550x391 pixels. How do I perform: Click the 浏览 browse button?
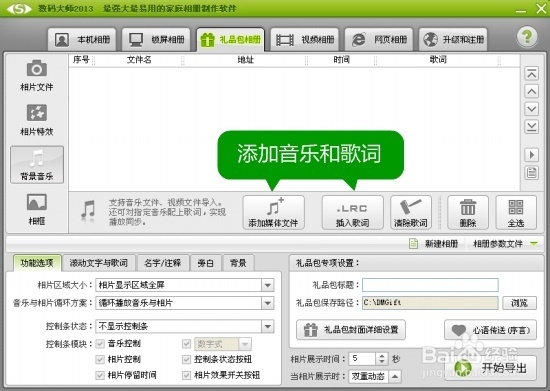[519, 303]
